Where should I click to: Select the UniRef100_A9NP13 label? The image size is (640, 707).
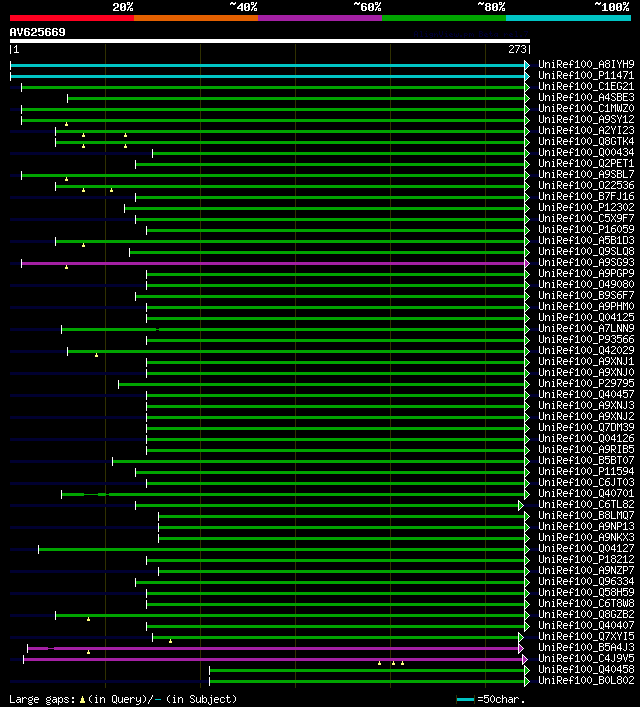586,526
